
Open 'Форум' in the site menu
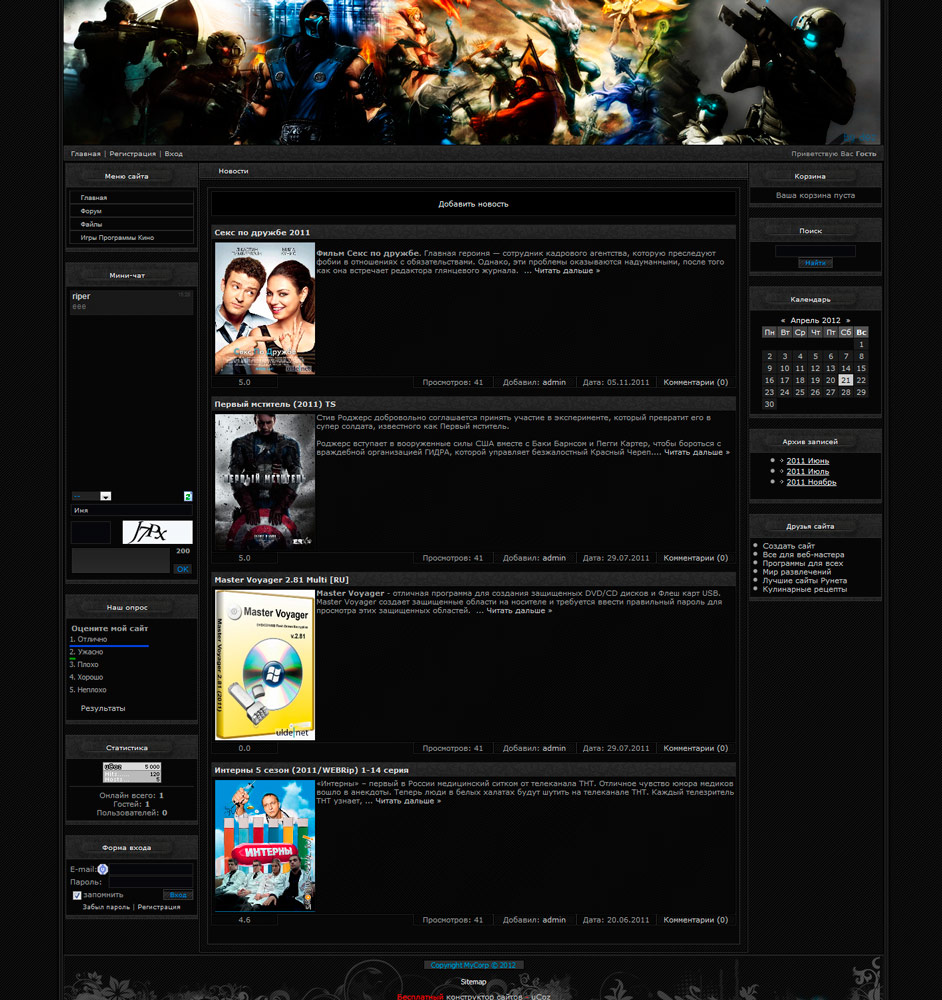click(131, 211)
